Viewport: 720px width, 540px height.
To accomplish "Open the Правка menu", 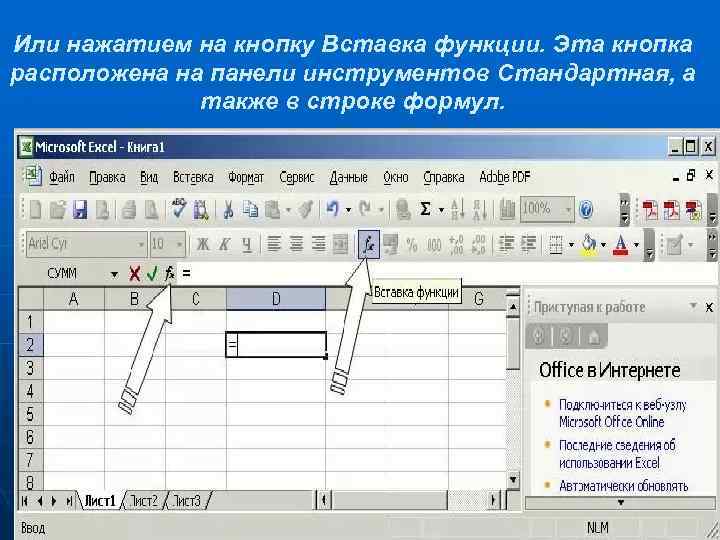I will tap(107, 177).
